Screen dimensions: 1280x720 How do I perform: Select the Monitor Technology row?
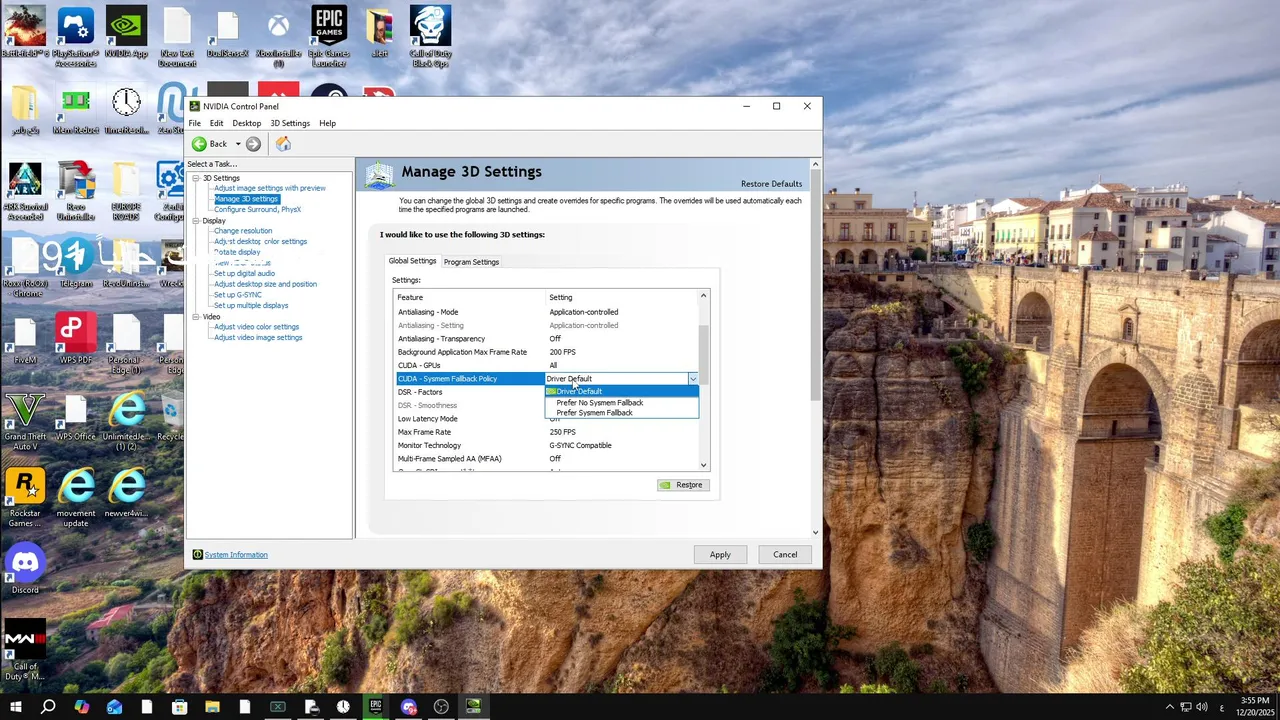tap(547, 445)
